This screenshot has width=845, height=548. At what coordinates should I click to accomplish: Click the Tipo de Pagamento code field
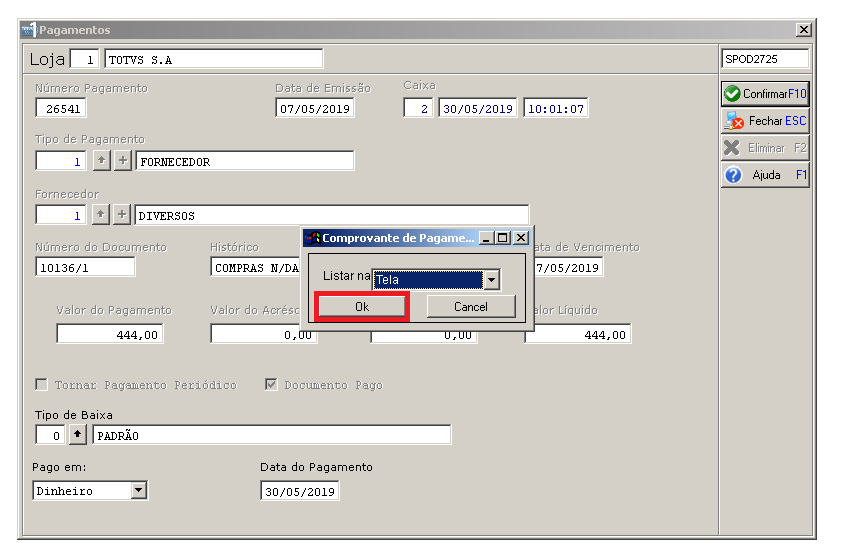pos(60,161)
